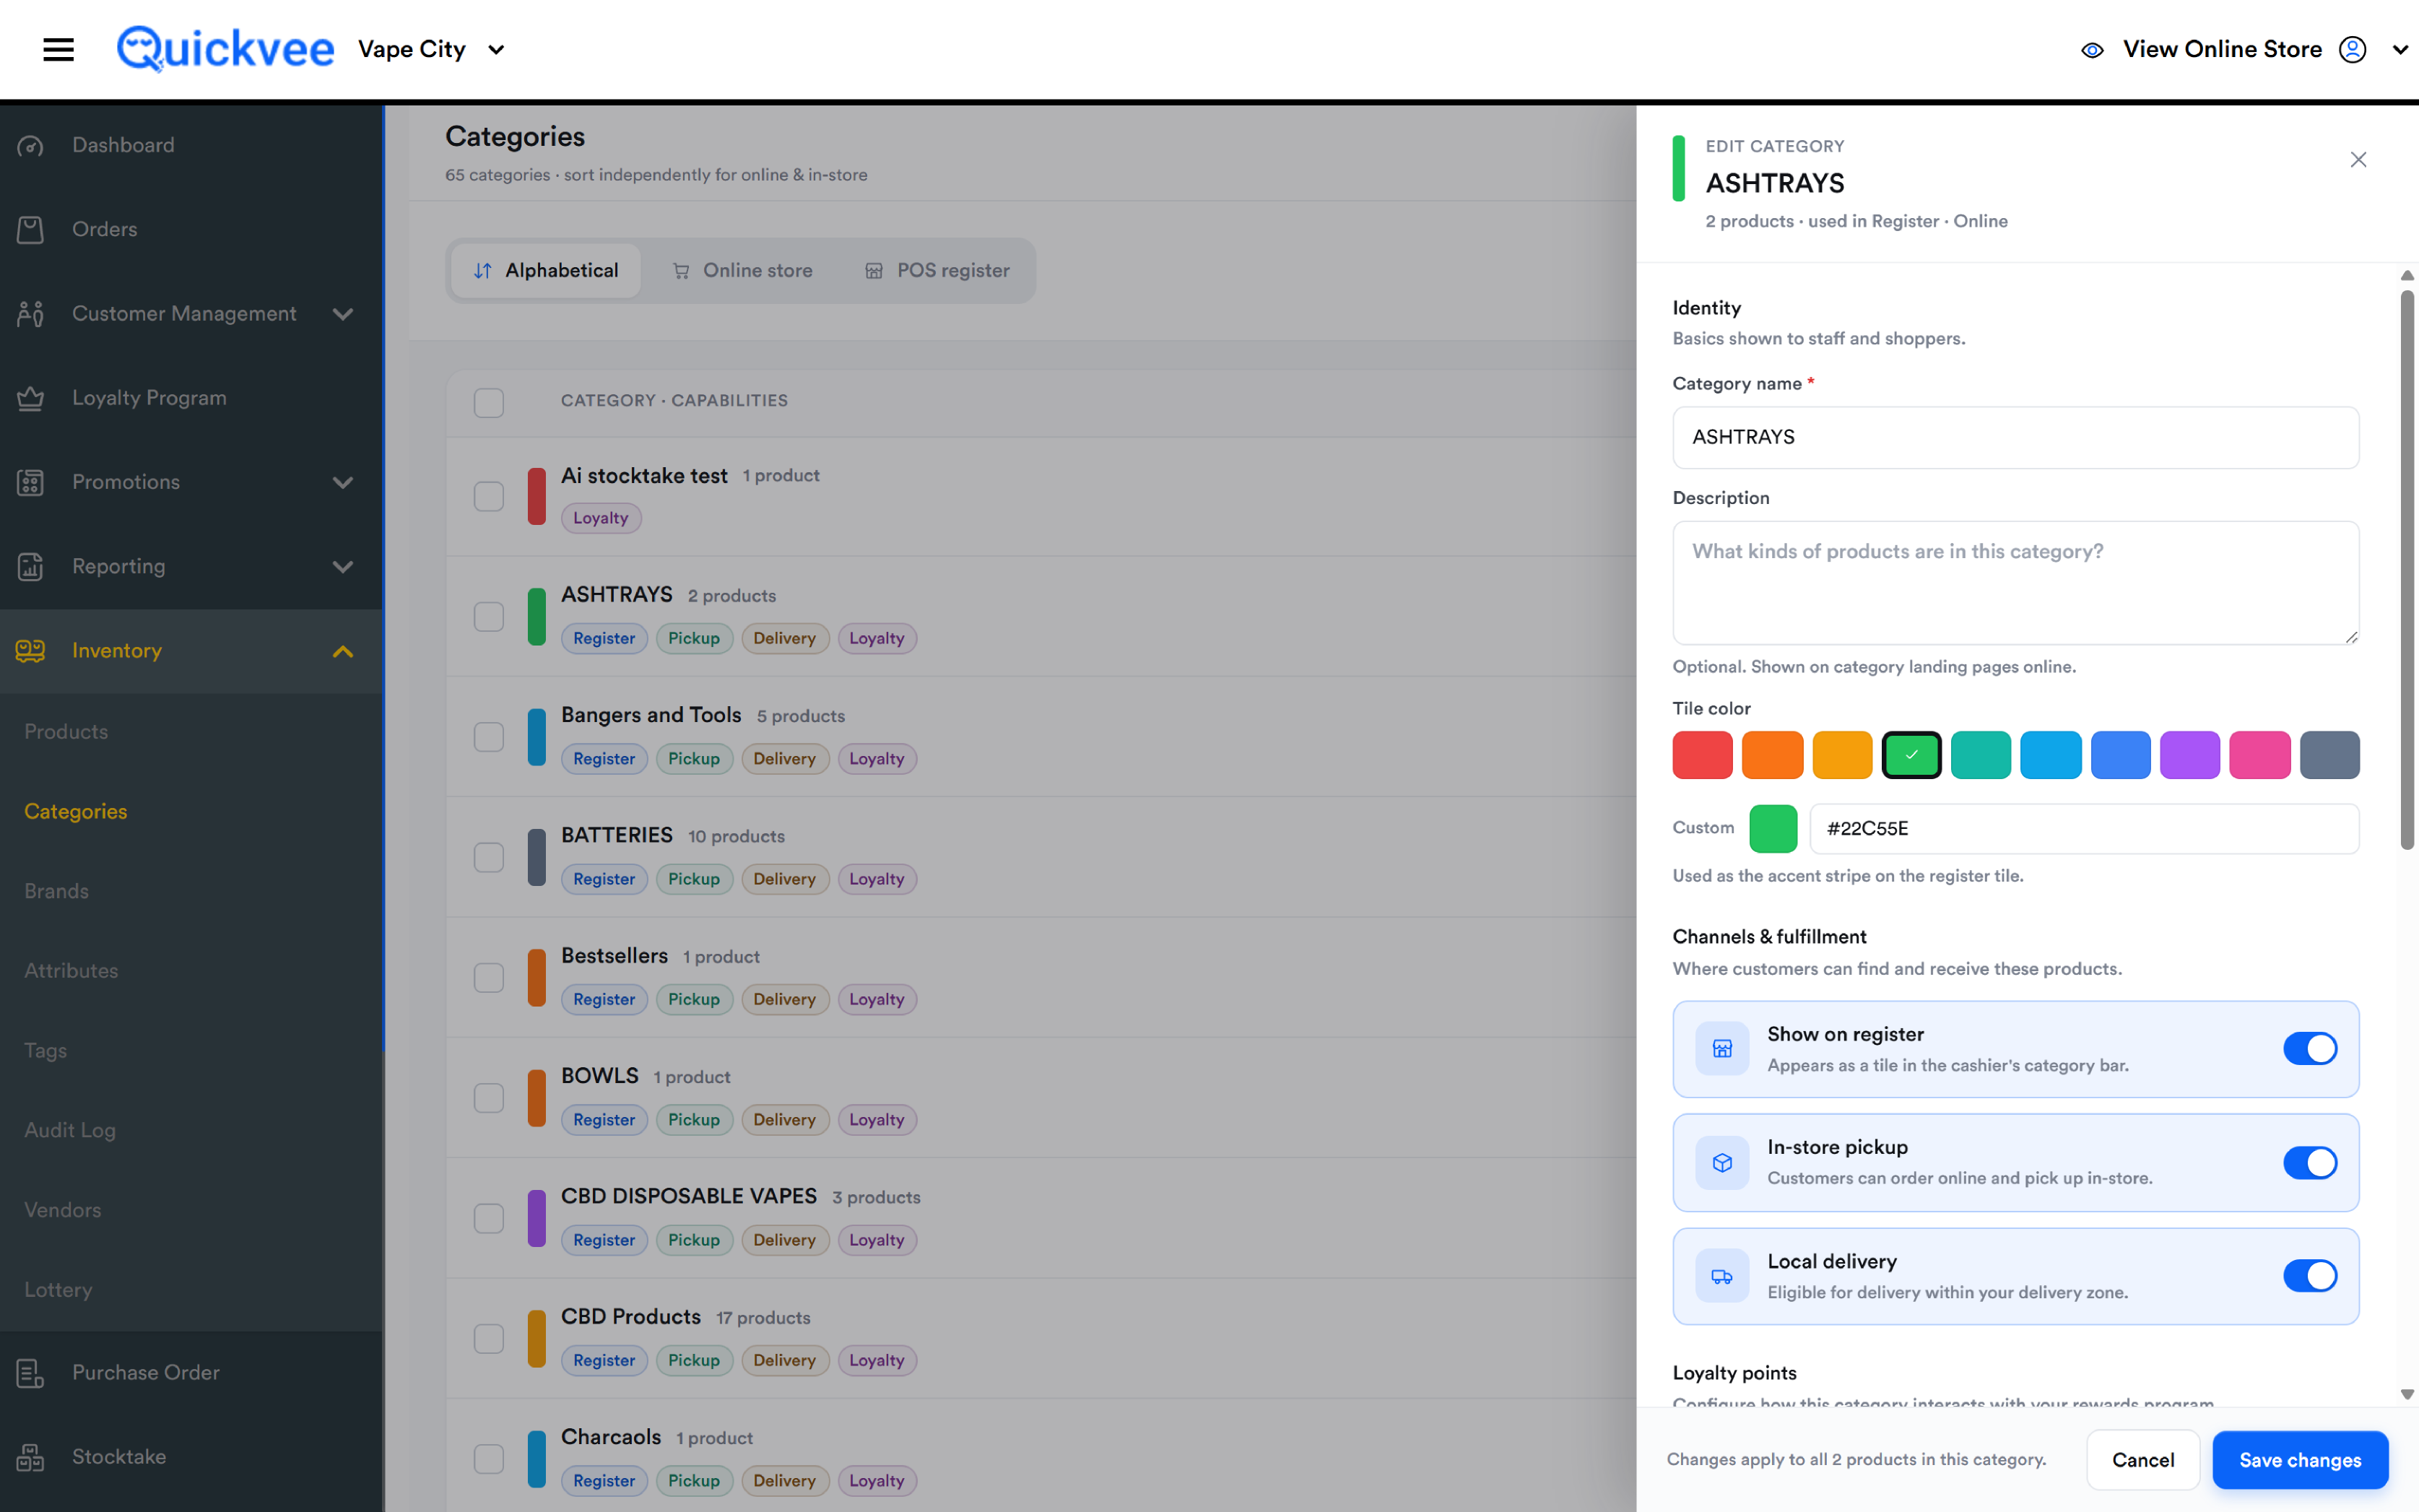Click the Loyalty Program crown icon
This screenshot has height=1512, width=2419.
click(x=30, y=398)
